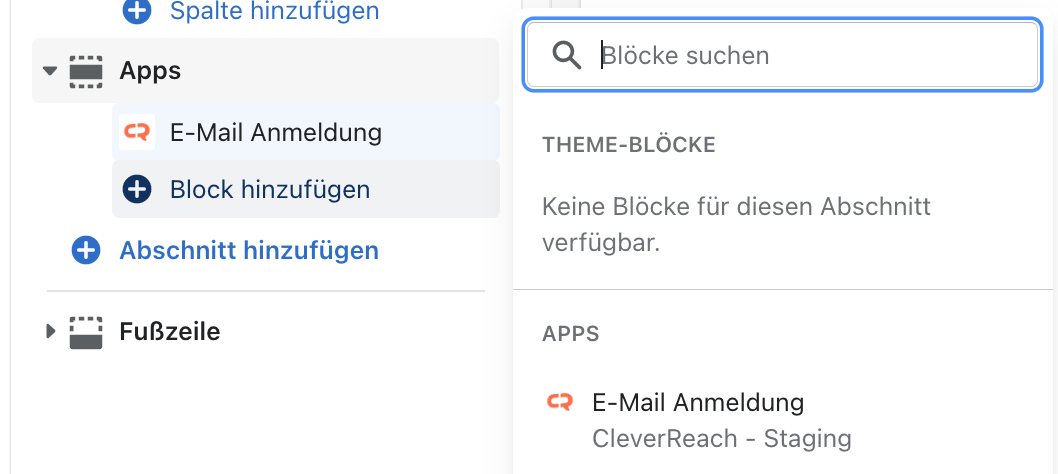Choose the Block hinzufügen text
This screenshot has height=474, width=1058.
pos(270,190)
